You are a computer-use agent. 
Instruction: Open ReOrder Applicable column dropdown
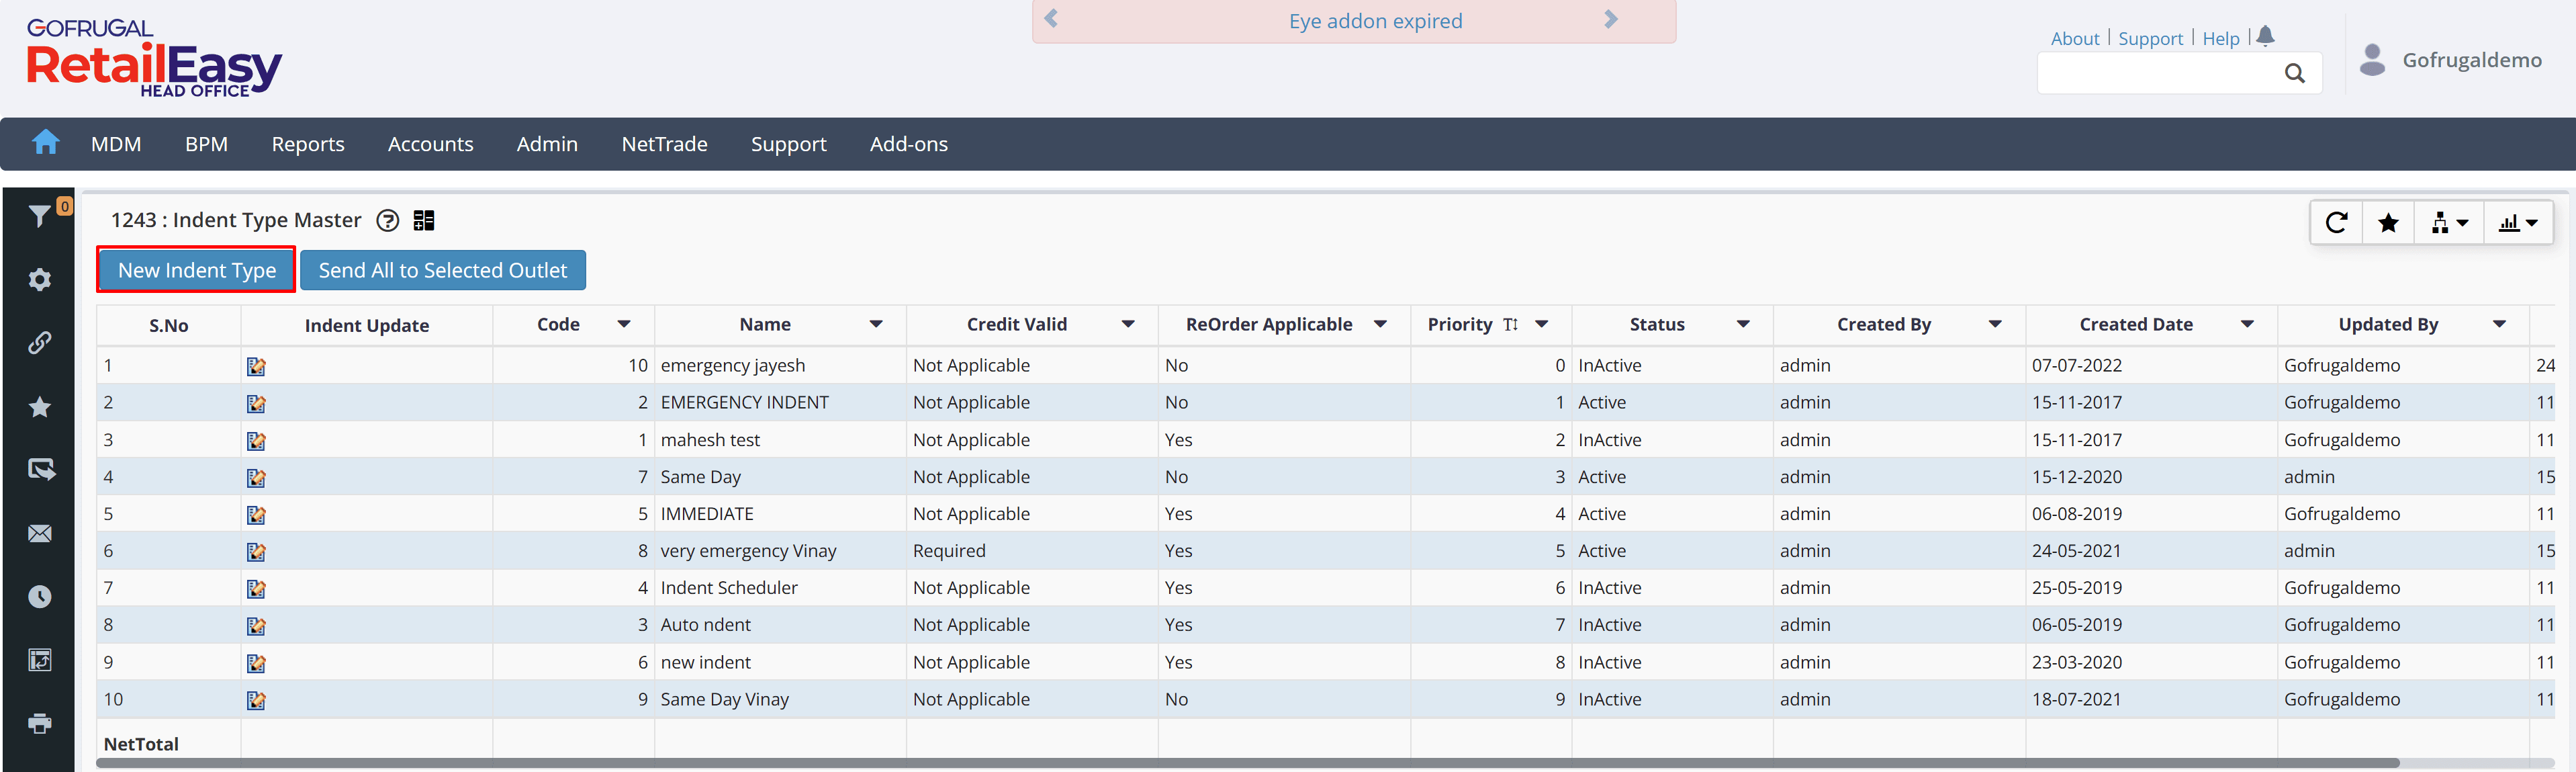point(1380,324)
